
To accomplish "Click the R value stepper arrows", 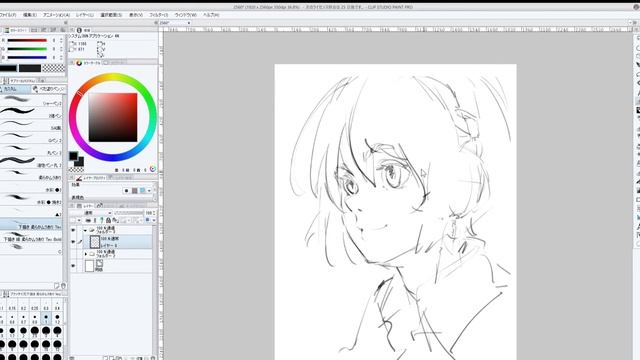I will pyautogui.click(x=62, y=40).
